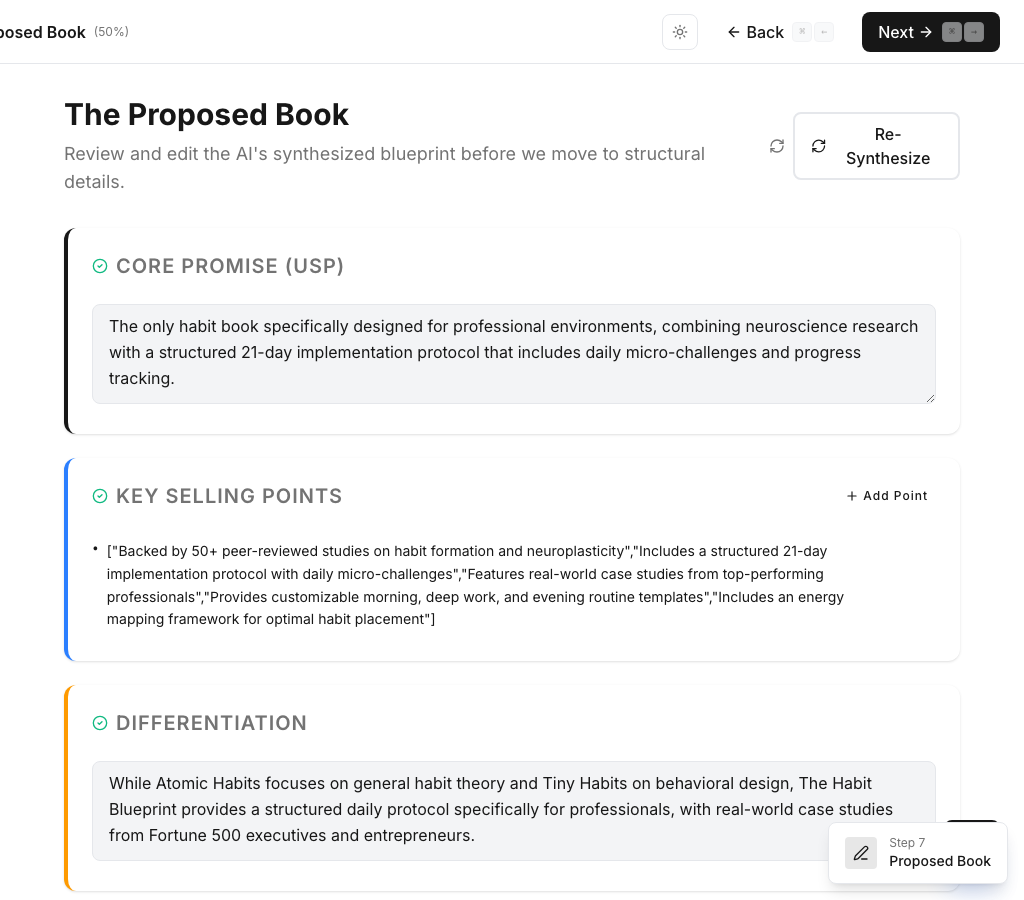1024x900 pixels.
Task: Click the command-key shortcut badge next to Back
Action: tap(801, 32)
